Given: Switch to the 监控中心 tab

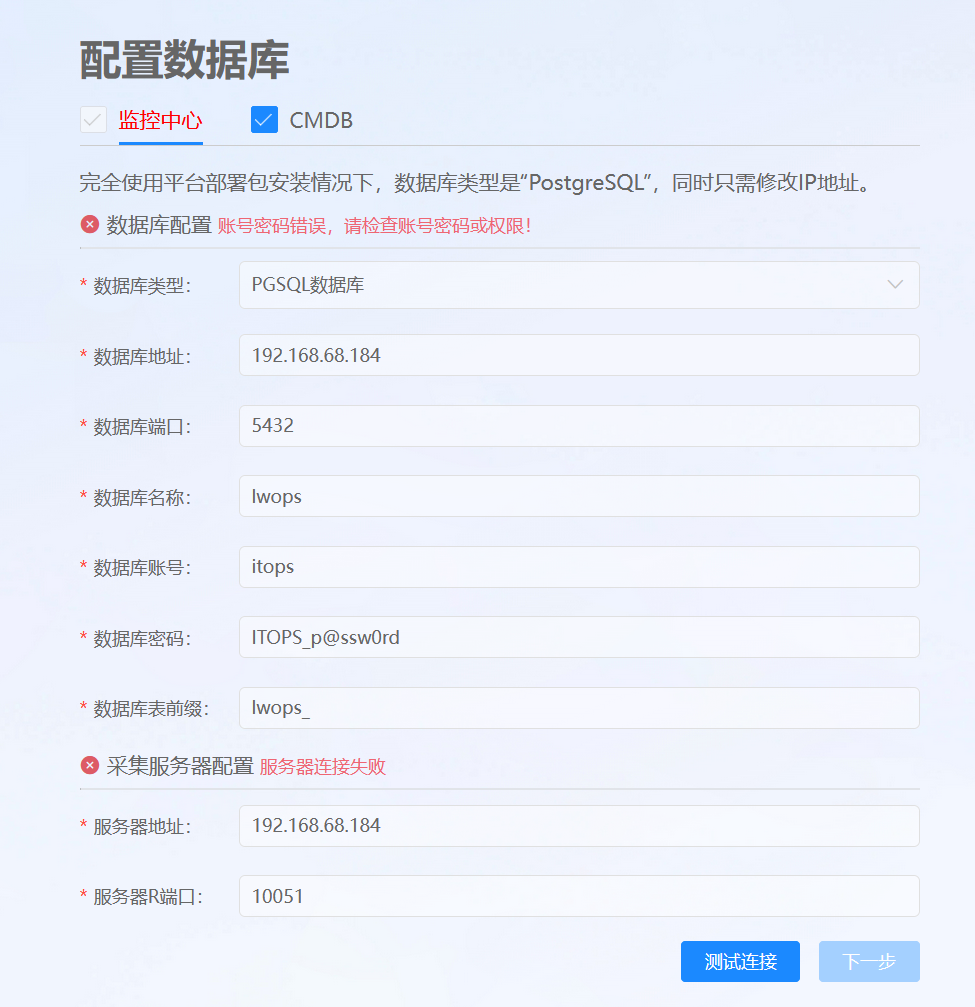Looking at the screenshot, I should [x=161, y=120].
